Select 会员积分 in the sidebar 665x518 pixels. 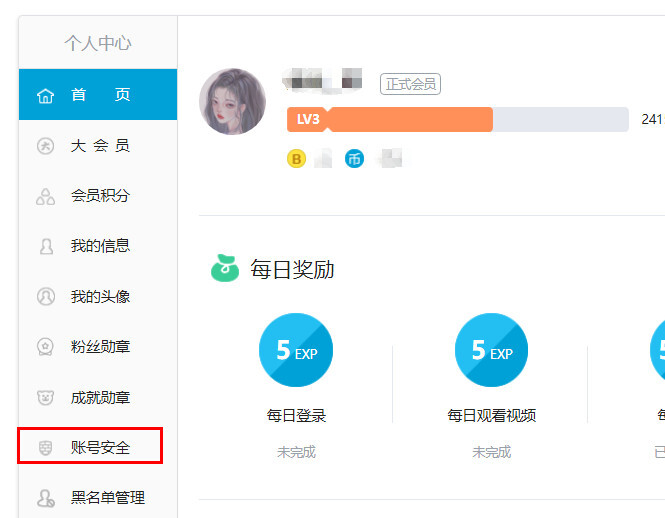coord(100,196)
